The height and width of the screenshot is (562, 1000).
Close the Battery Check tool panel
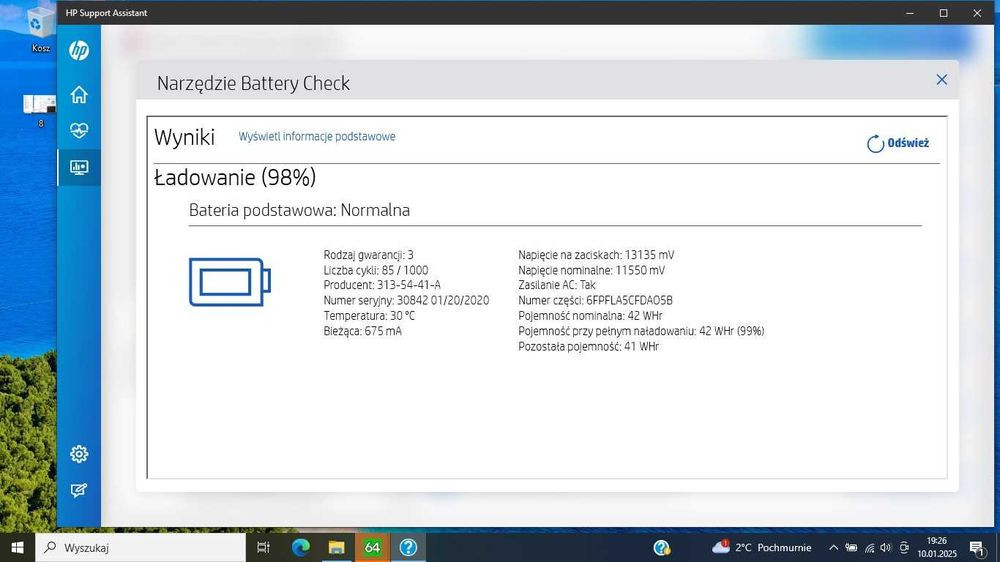tap(941, 80)
